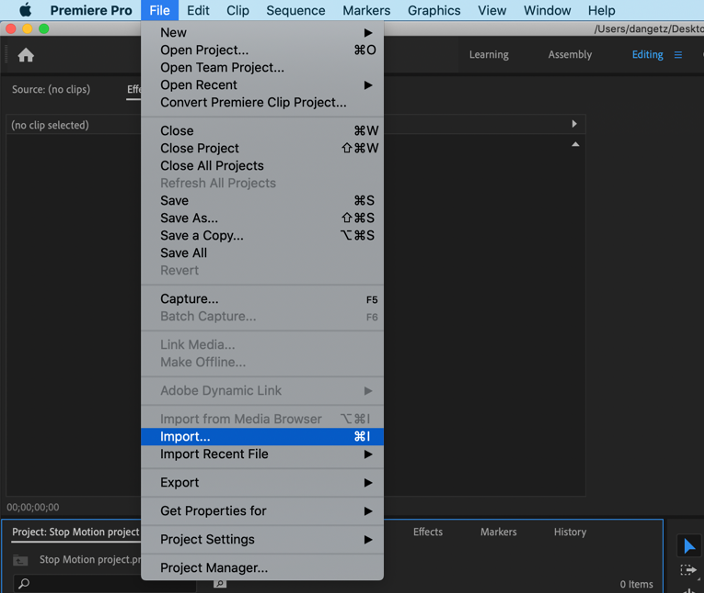Open the Markers menu in menu bar
The image size is (704, 593).
coord(366,10)
